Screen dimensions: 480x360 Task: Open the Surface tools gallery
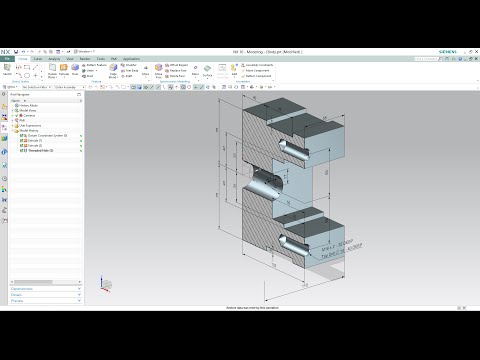coord(207,71)
